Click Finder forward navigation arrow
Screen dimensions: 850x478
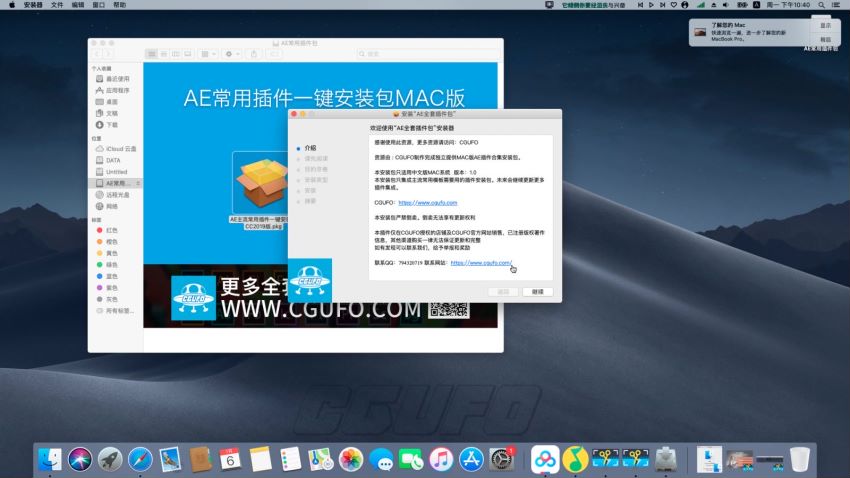[x=108, y=54]
